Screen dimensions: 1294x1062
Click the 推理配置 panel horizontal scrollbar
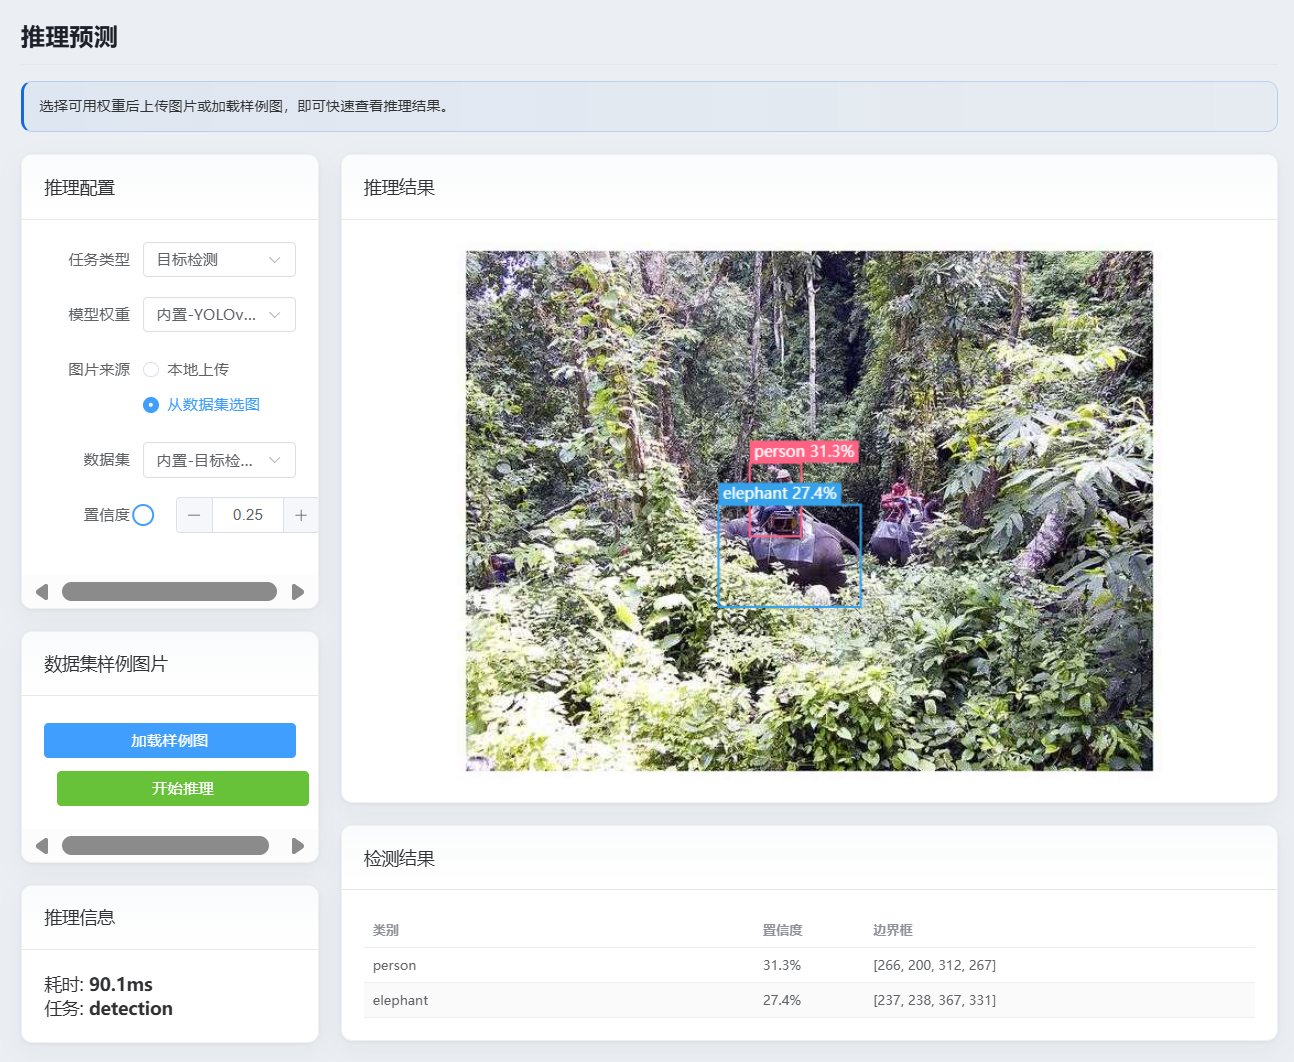tap(169, 592)
